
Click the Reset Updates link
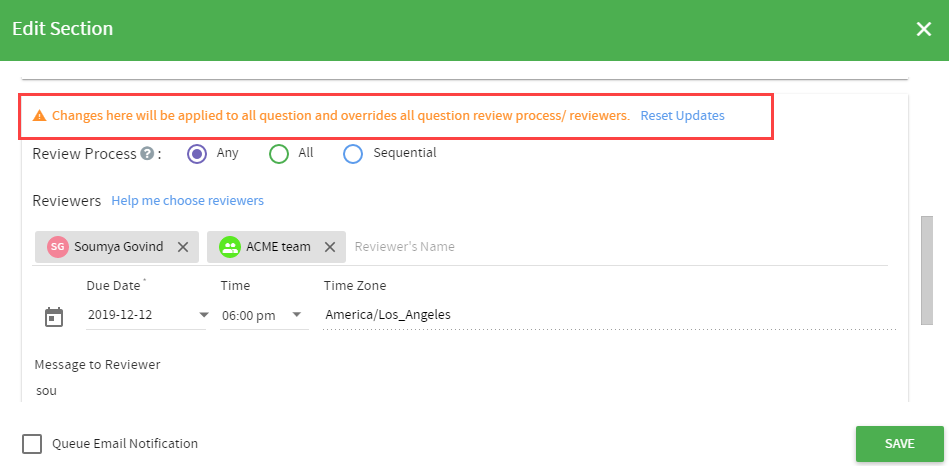[682, 116]
